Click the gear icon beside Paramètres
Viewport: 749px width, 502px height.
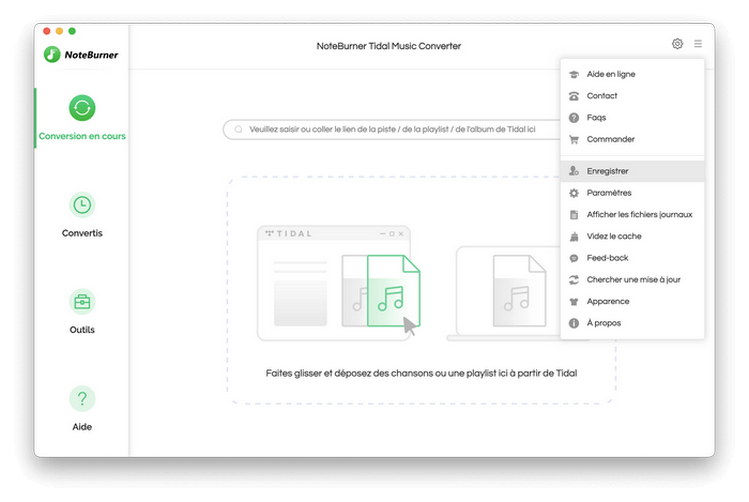574,193
